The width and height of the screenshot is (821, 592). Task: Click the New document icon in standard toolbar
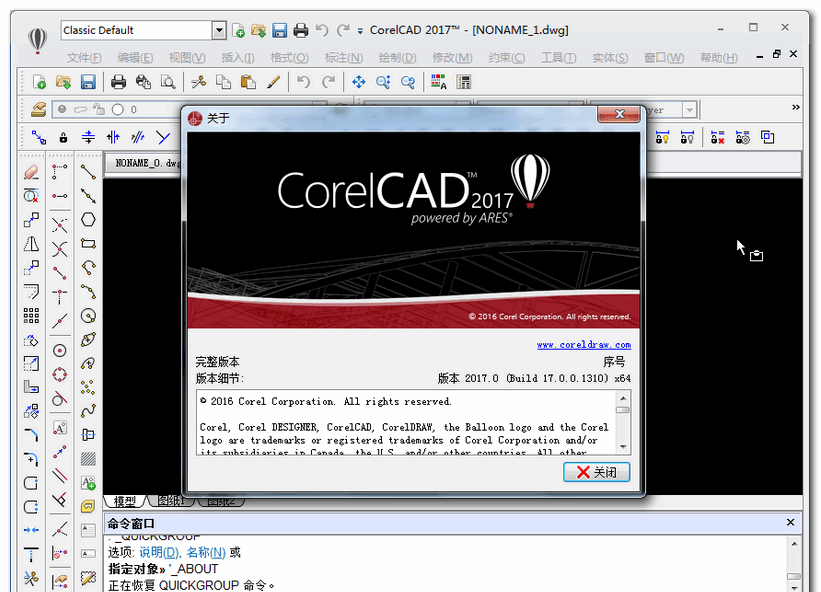click(39, 82)
